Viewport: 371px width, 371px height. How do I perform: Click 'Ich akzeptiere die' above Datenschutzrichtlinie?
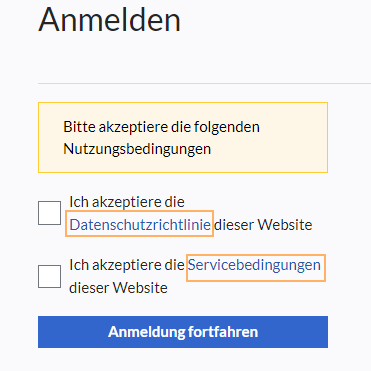click(x=127, y=202)
